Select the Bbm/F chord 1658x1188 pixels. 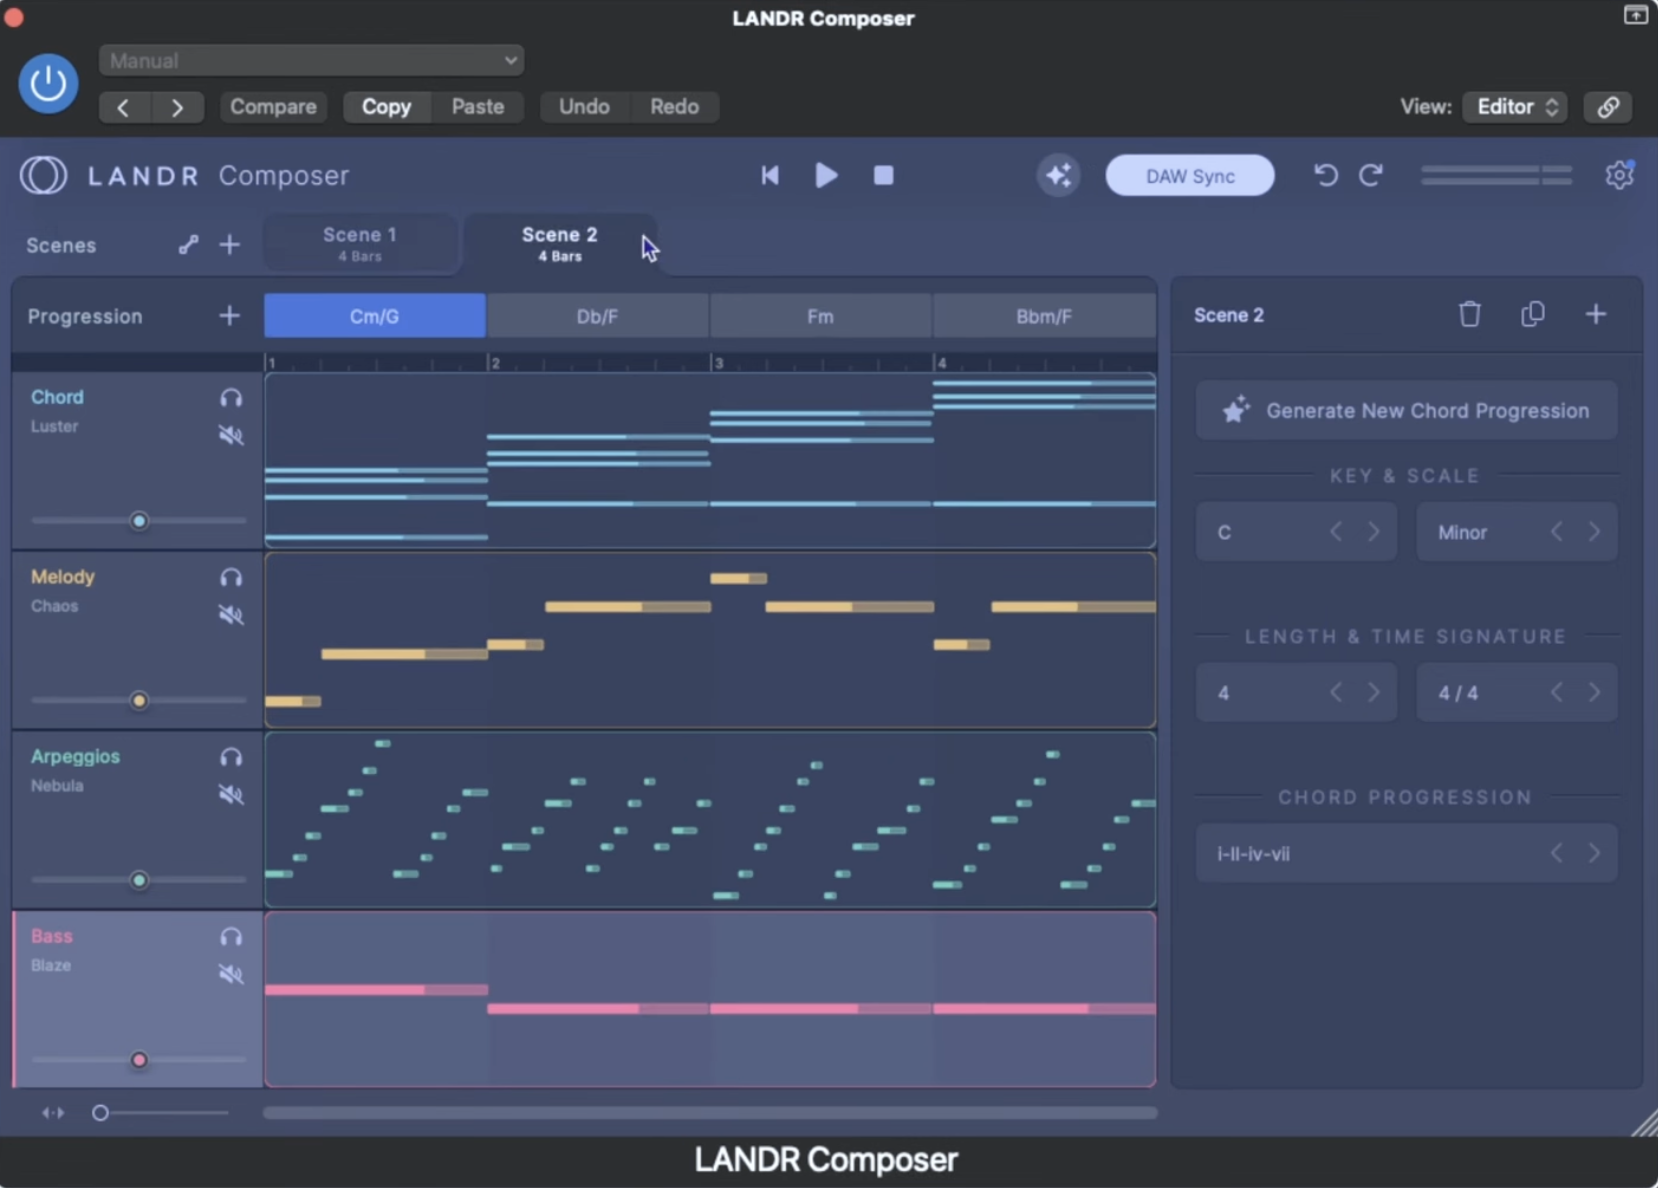(1044, 316)
